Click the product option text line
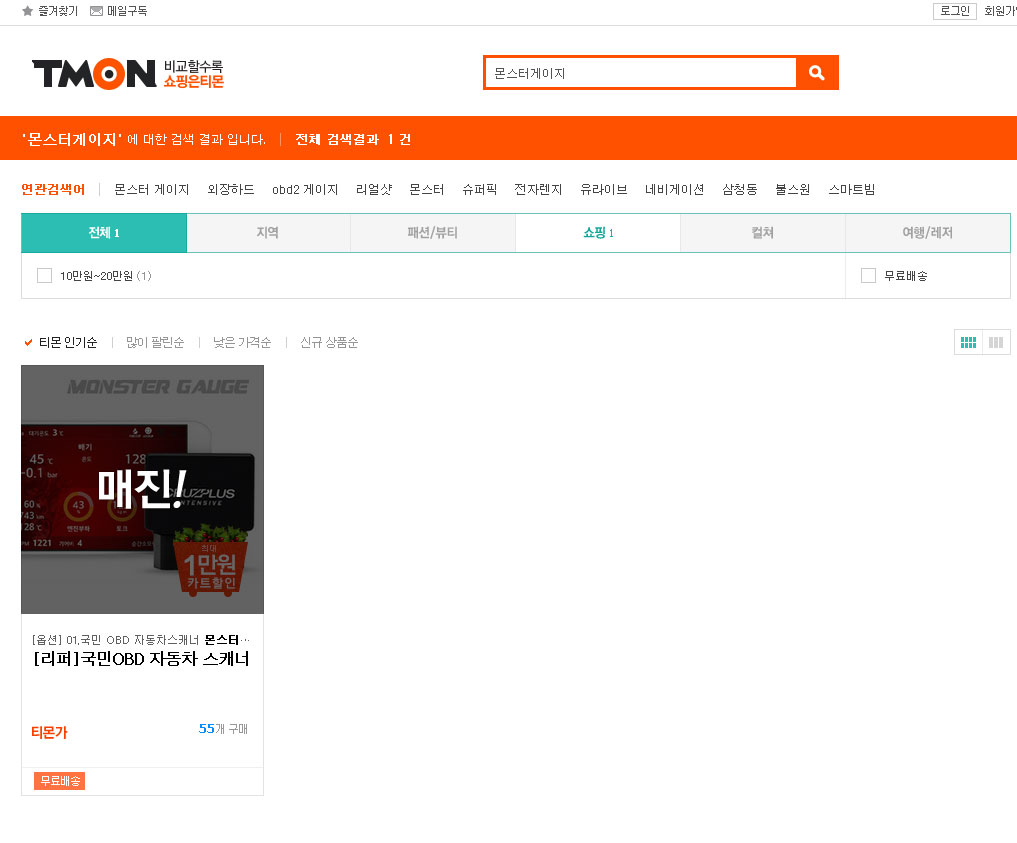The height and width of the screenshot is (843, 1017). [141, 640]
